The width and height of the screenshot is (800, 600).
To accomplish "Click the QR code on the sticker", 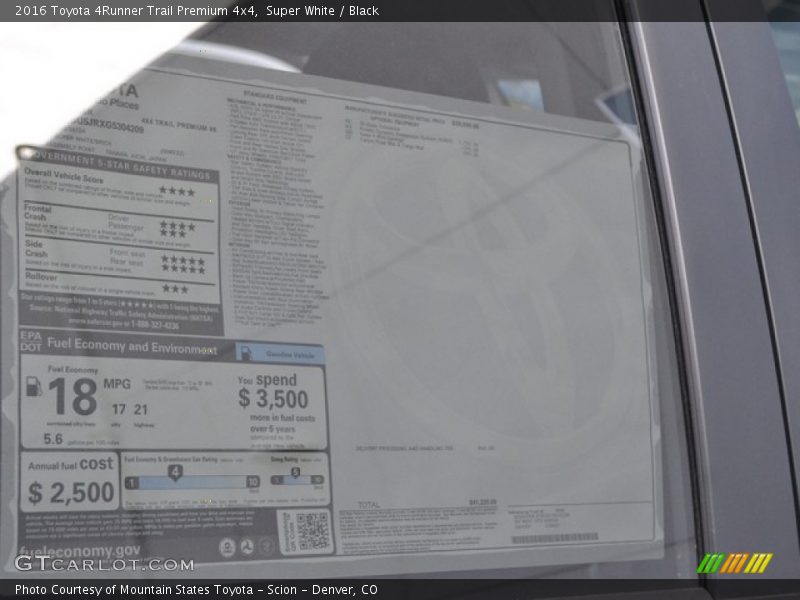I will pyautogui.click(x=312, y=531).
